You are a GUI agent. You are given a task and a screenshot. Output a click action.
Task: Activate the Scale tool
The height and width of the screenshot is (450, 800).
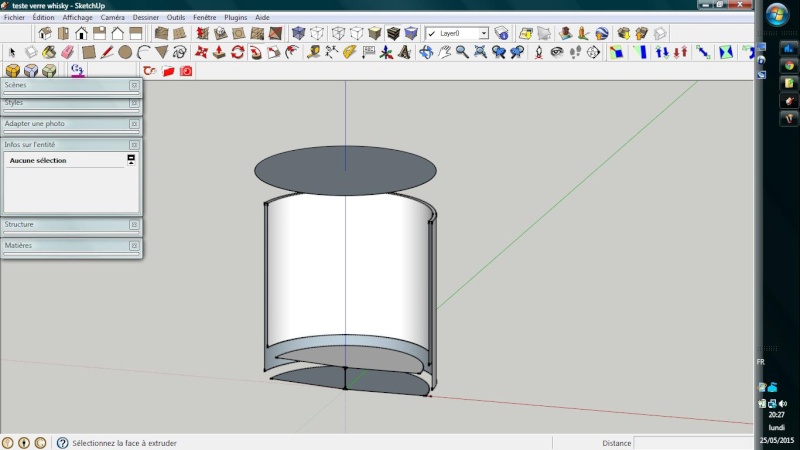274,52
